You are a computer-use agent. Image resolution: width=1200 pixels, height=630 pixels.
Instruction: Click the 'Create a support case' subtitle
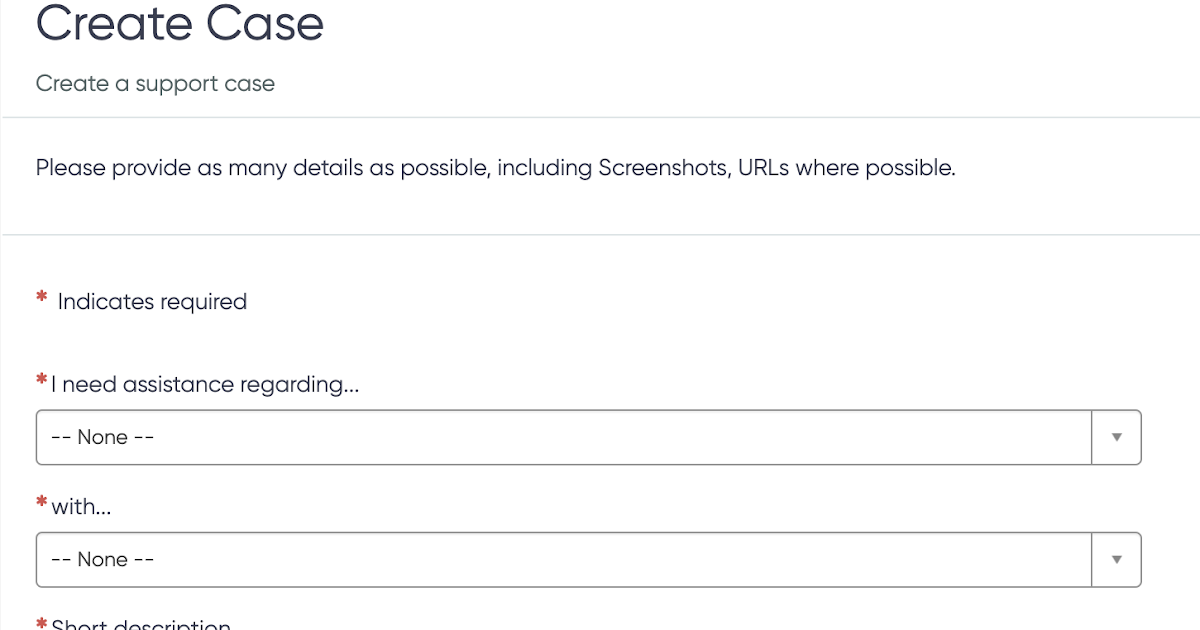(155, 84)
